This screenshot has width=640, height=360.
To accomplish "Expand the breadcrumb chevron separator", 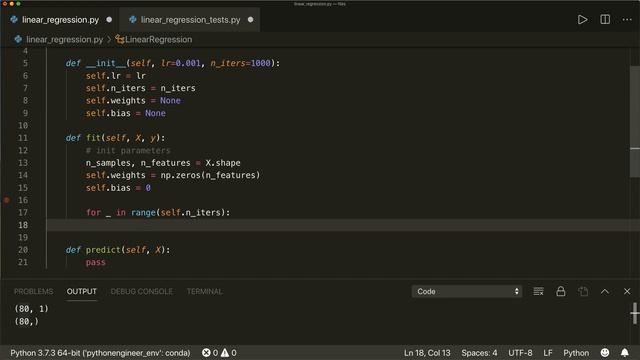I will [x=109, y=40].
